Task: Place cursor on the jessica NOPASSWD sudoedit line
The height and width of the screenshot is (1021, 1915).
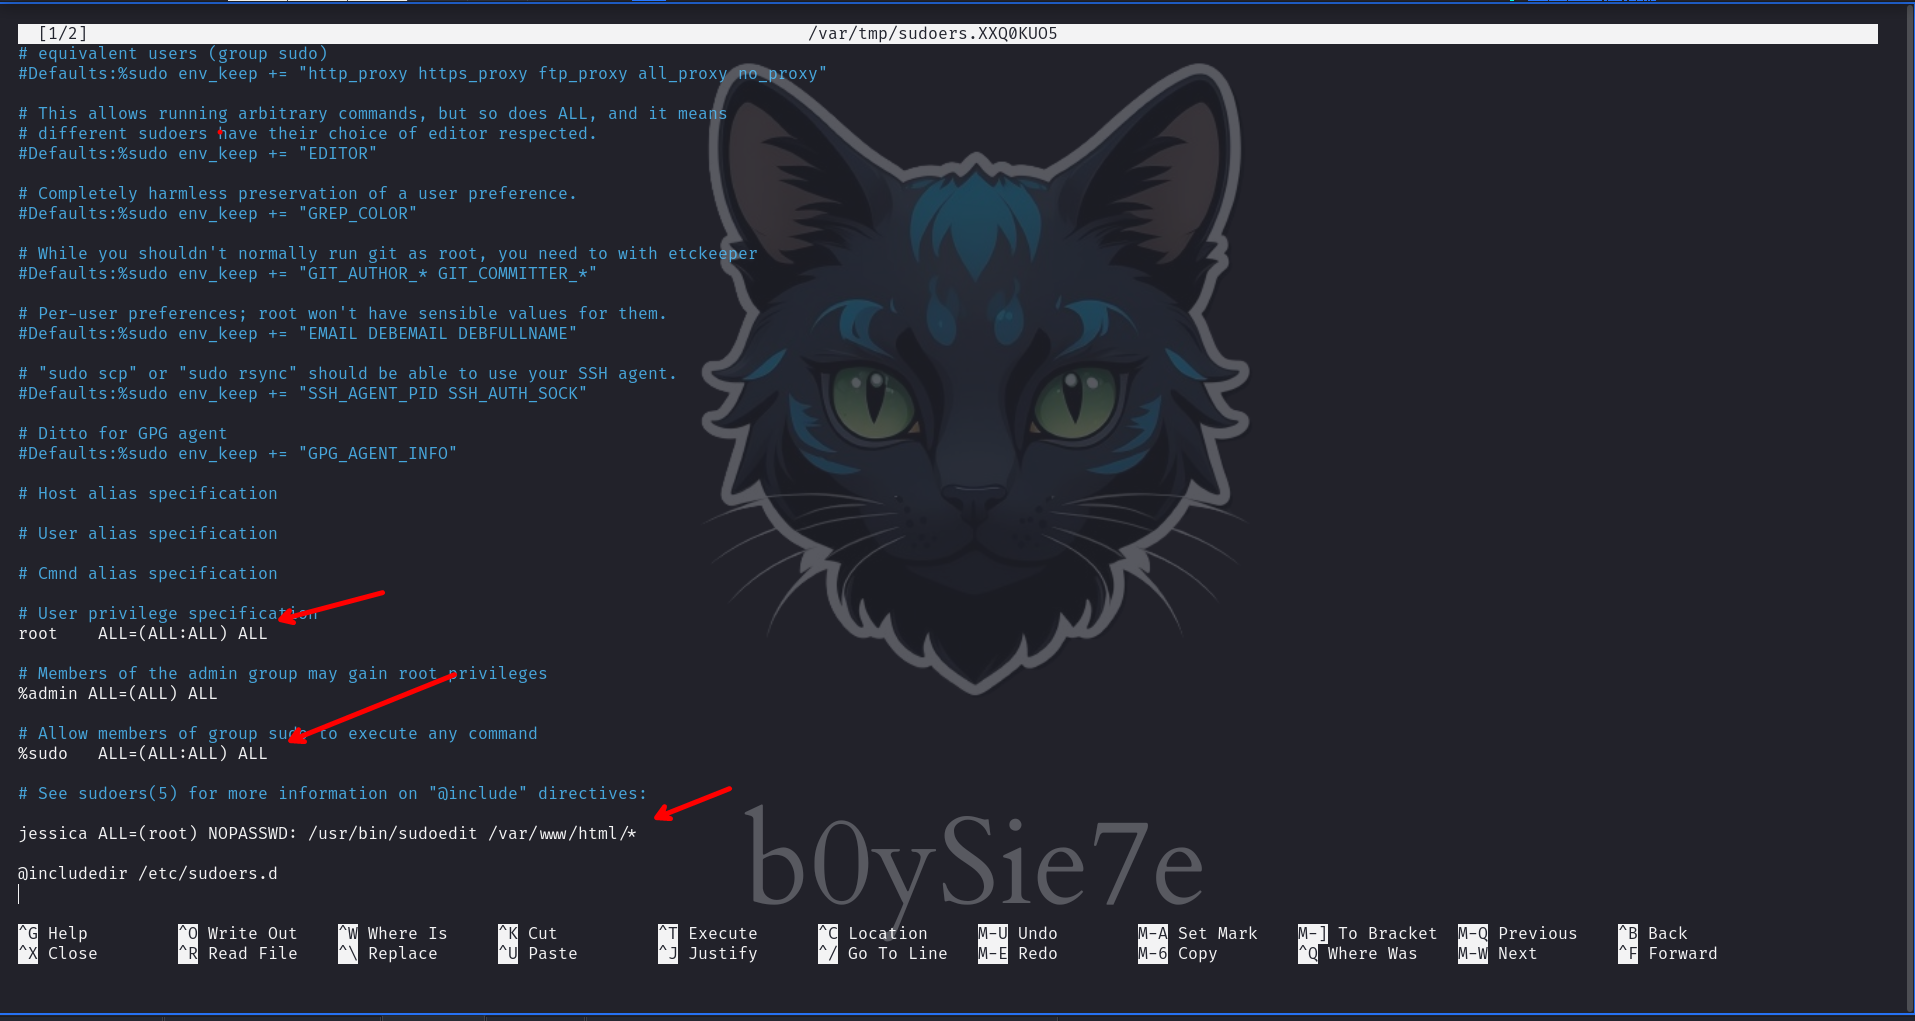Action: click(x=327, y=833)
